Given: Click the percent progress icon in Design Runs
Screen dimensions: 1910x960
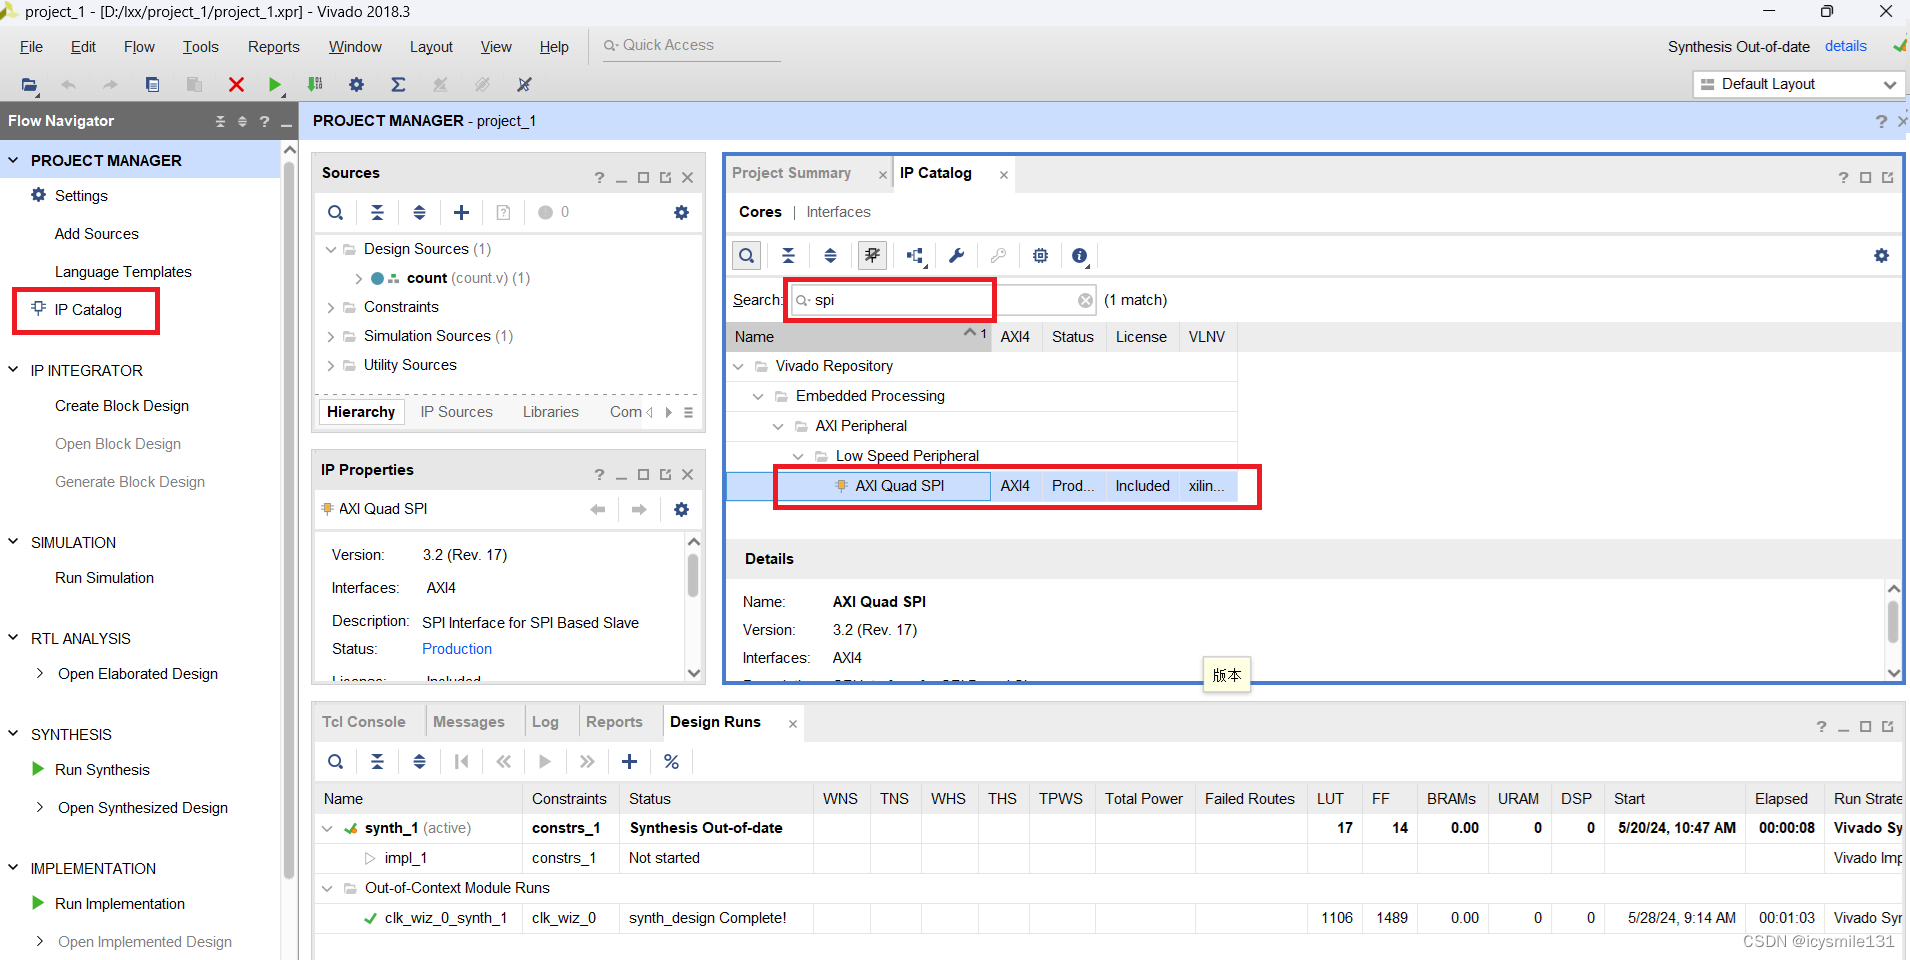Looking at the screenshot, I should [671, 762].
